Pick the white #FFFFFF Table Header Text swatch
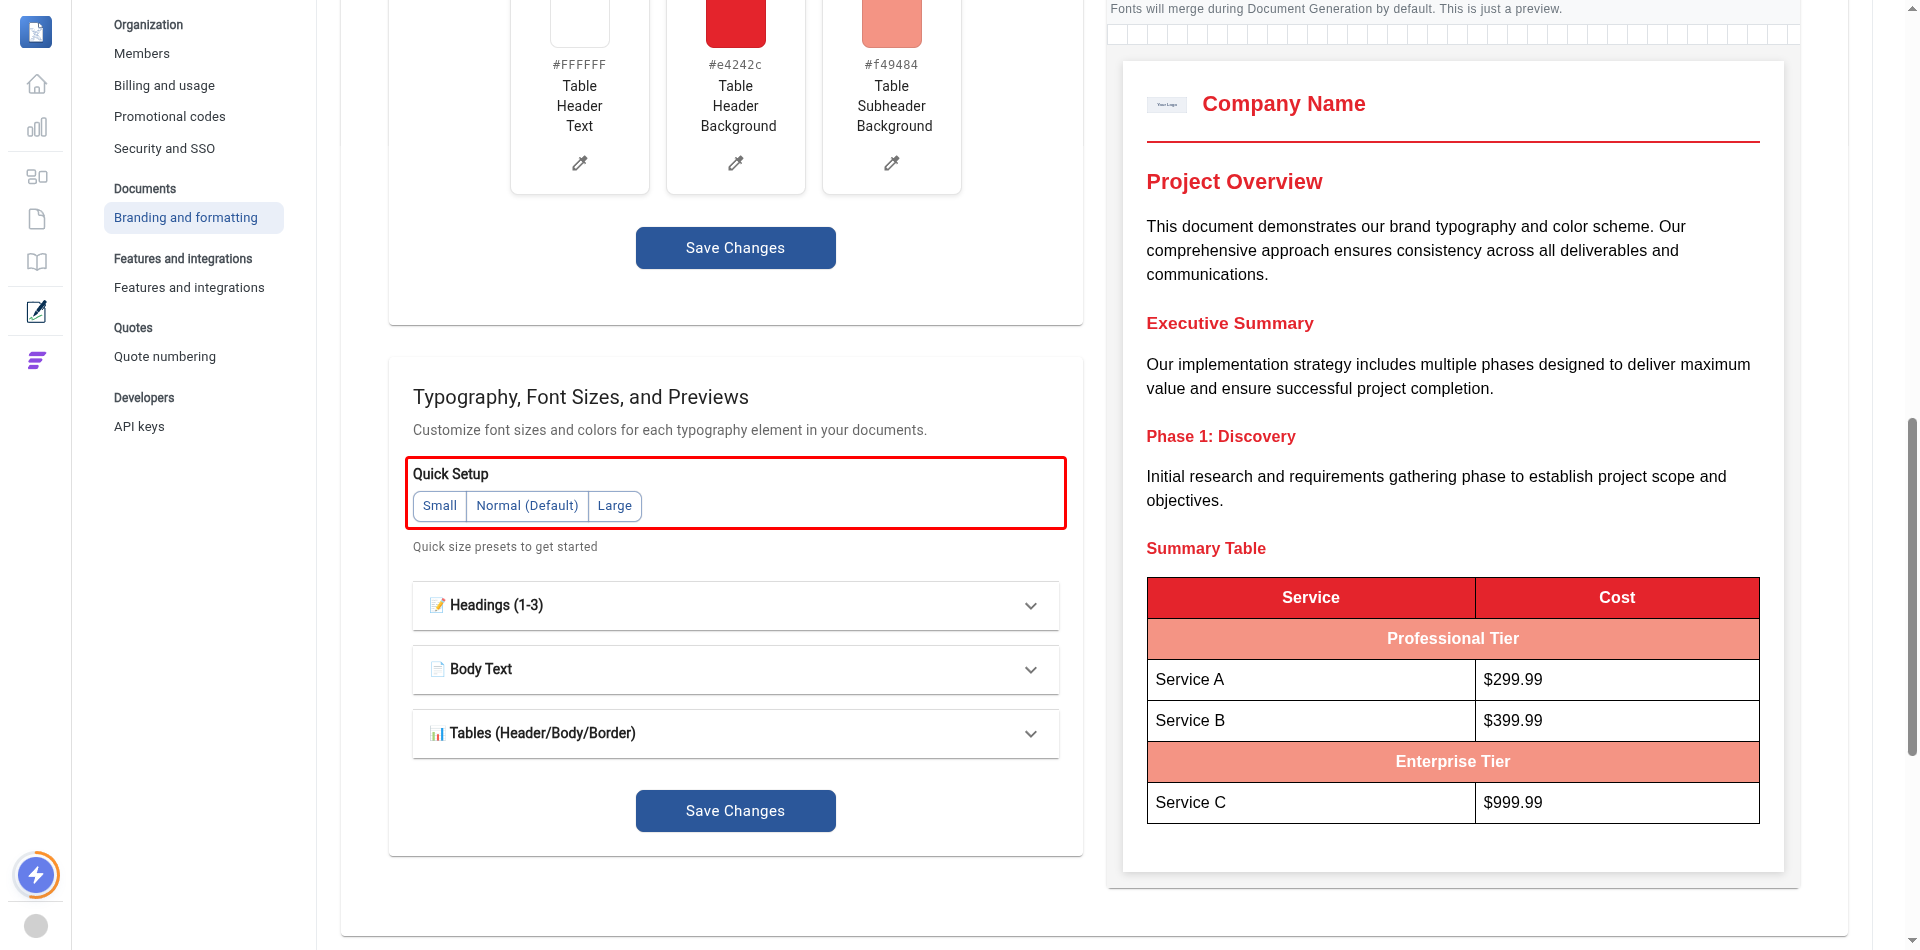 [580, 22]
